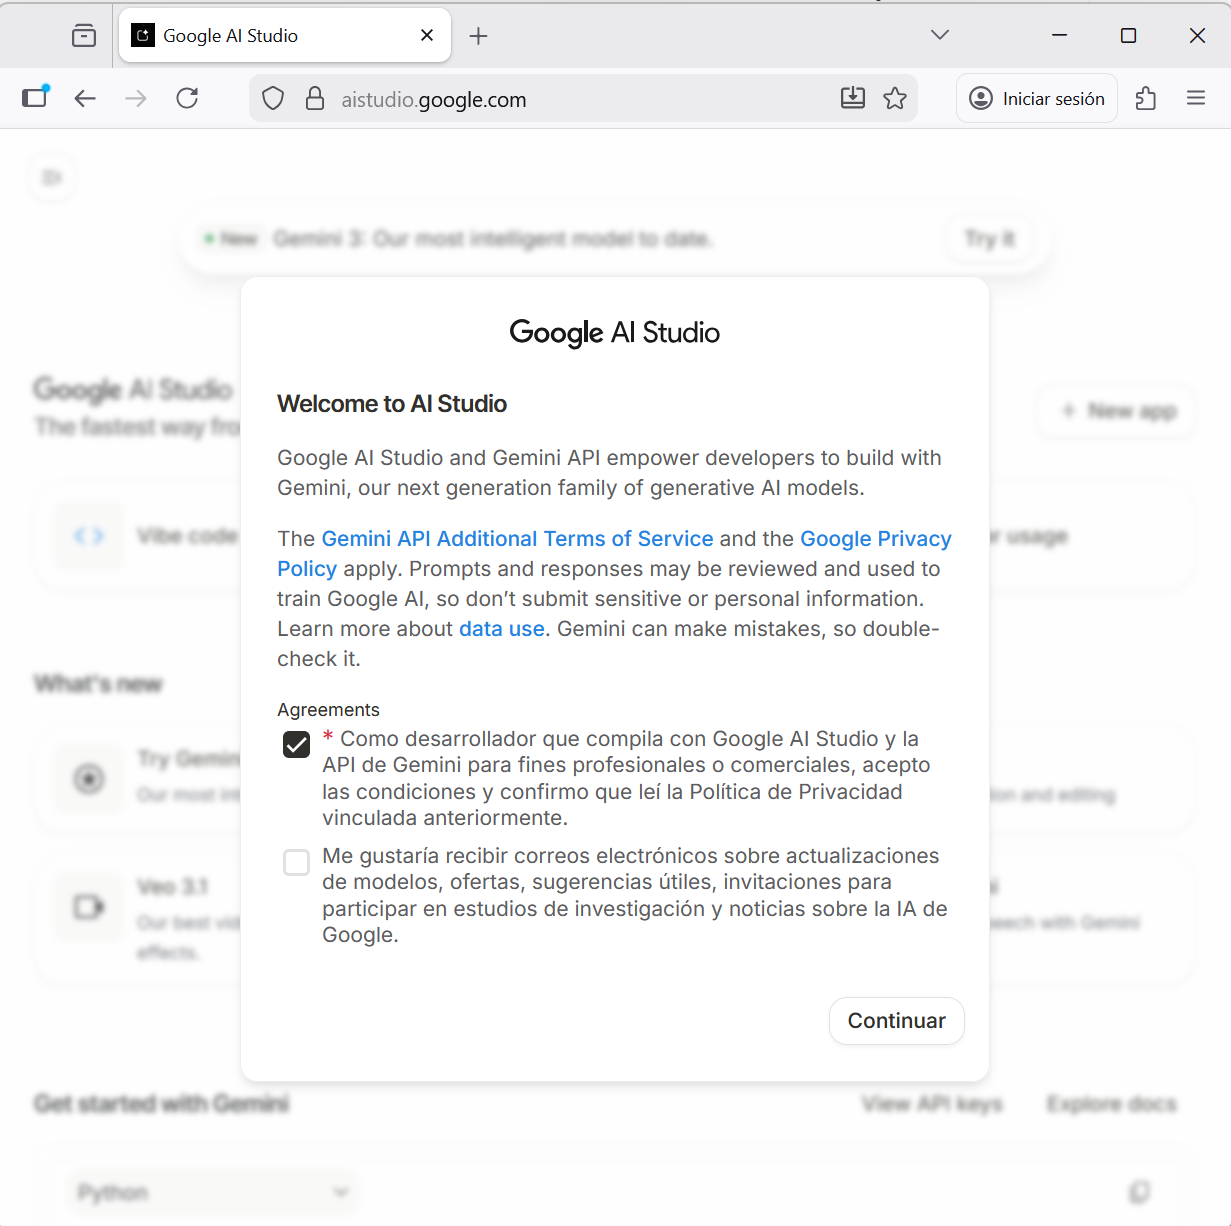The height and width of the screenshot is (1226, 1231).
Task: Click the padlock site security icon
Action: 315,98
